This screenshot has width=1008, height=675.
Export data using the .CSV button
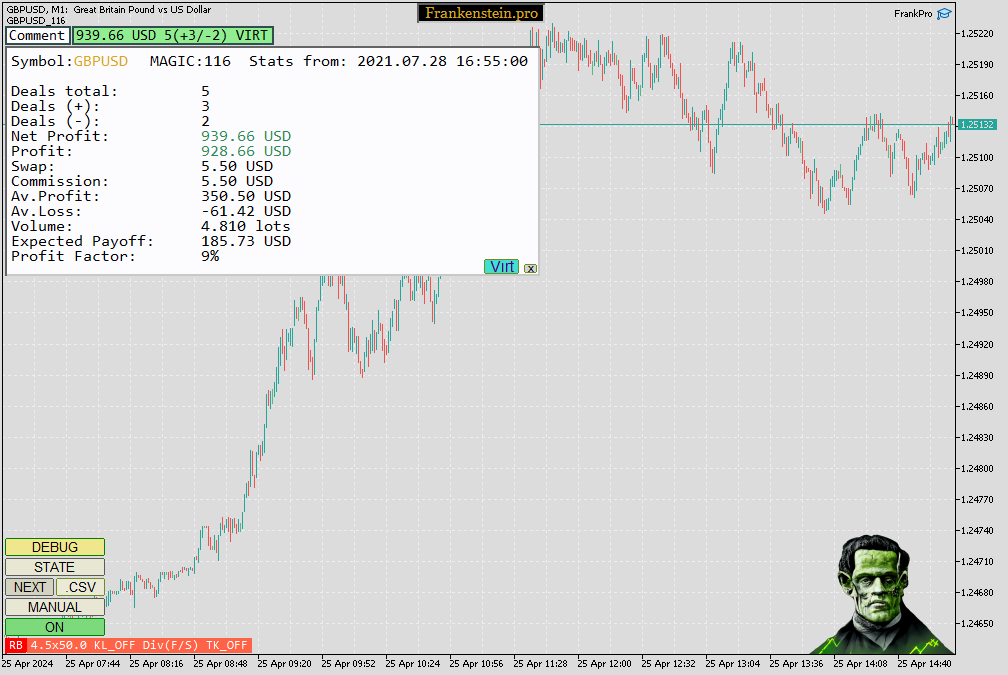click(x=79, y=587)
